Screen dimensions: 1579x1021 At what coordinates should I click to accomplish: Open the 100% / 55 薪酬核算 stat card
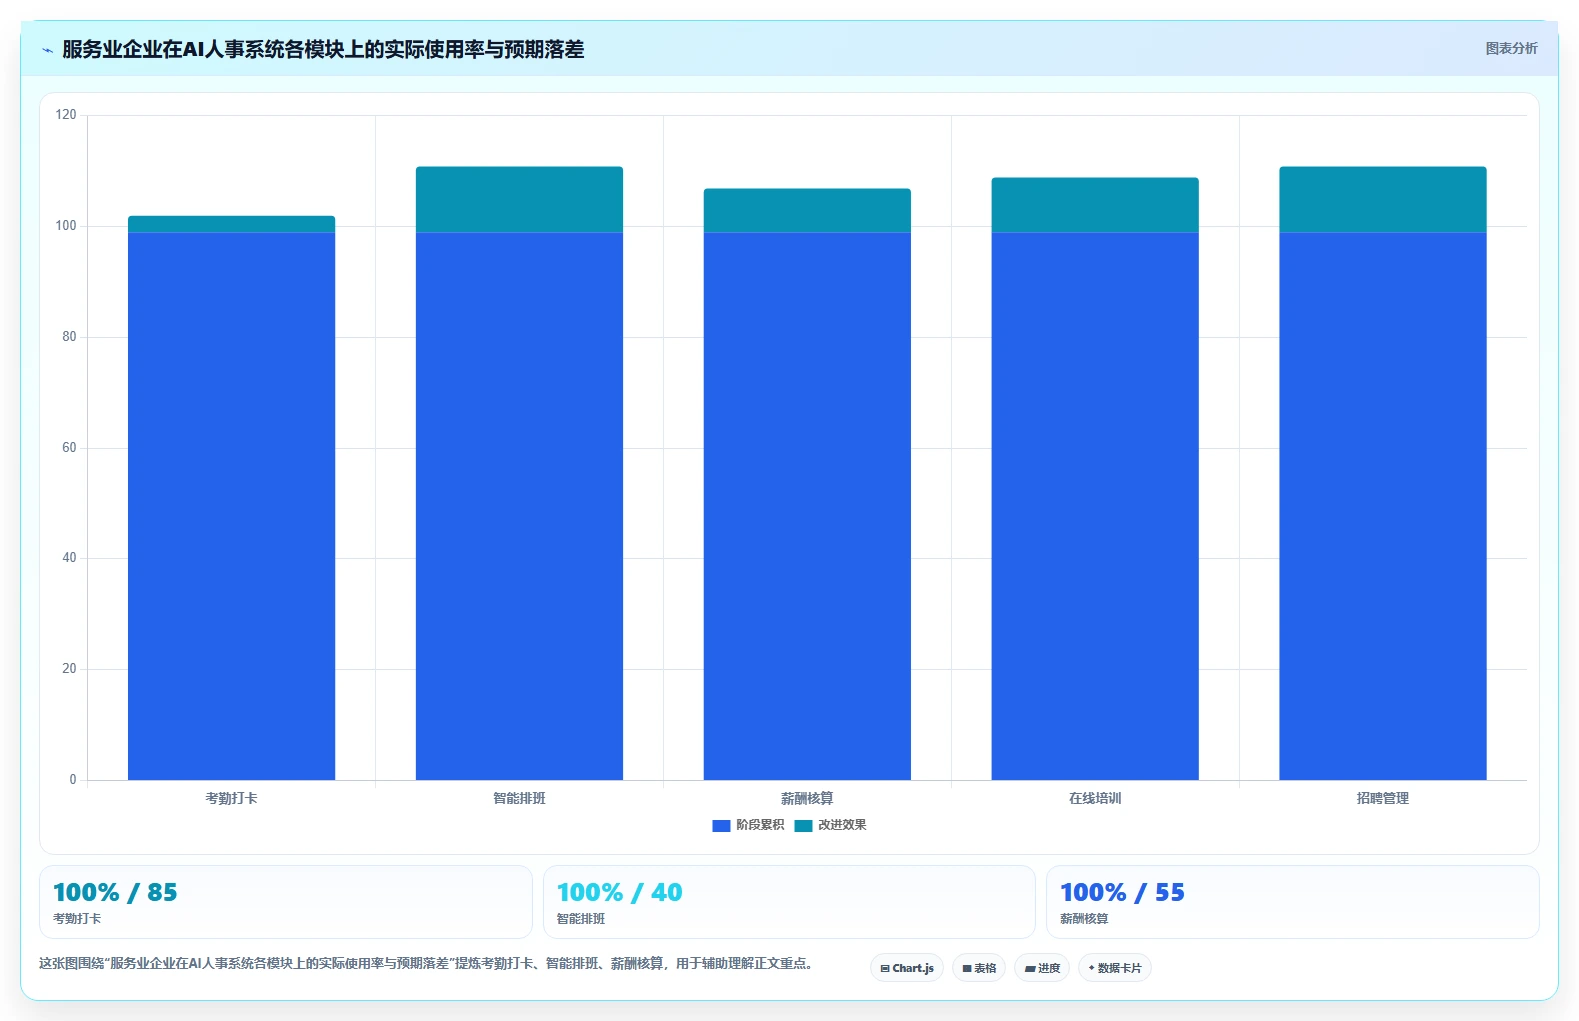tap(1292, 902)
